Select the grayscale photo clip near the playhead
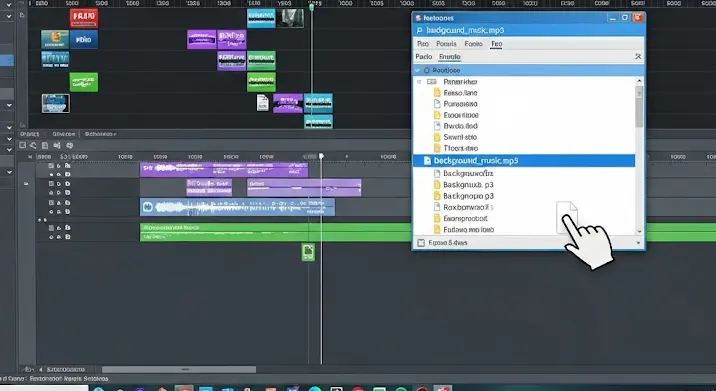Viewport: 716px width, 391px height. (290, 18)
